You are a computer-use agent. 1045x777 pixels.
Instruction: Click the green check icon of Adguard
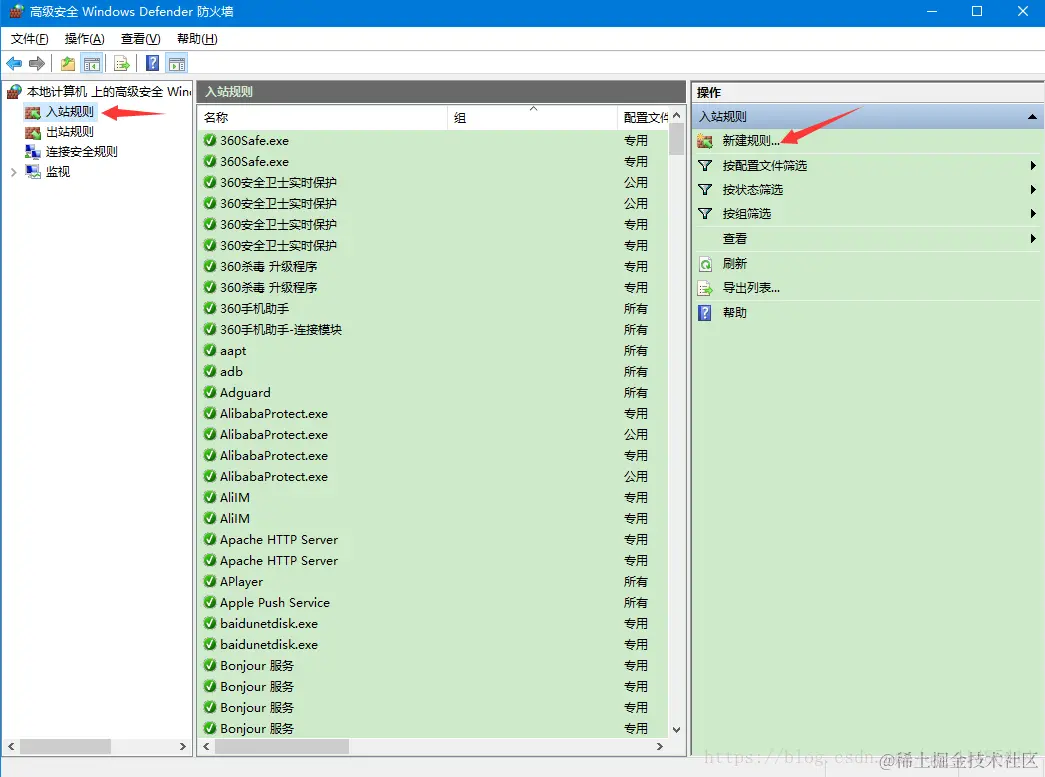click(x=210, y=392)
